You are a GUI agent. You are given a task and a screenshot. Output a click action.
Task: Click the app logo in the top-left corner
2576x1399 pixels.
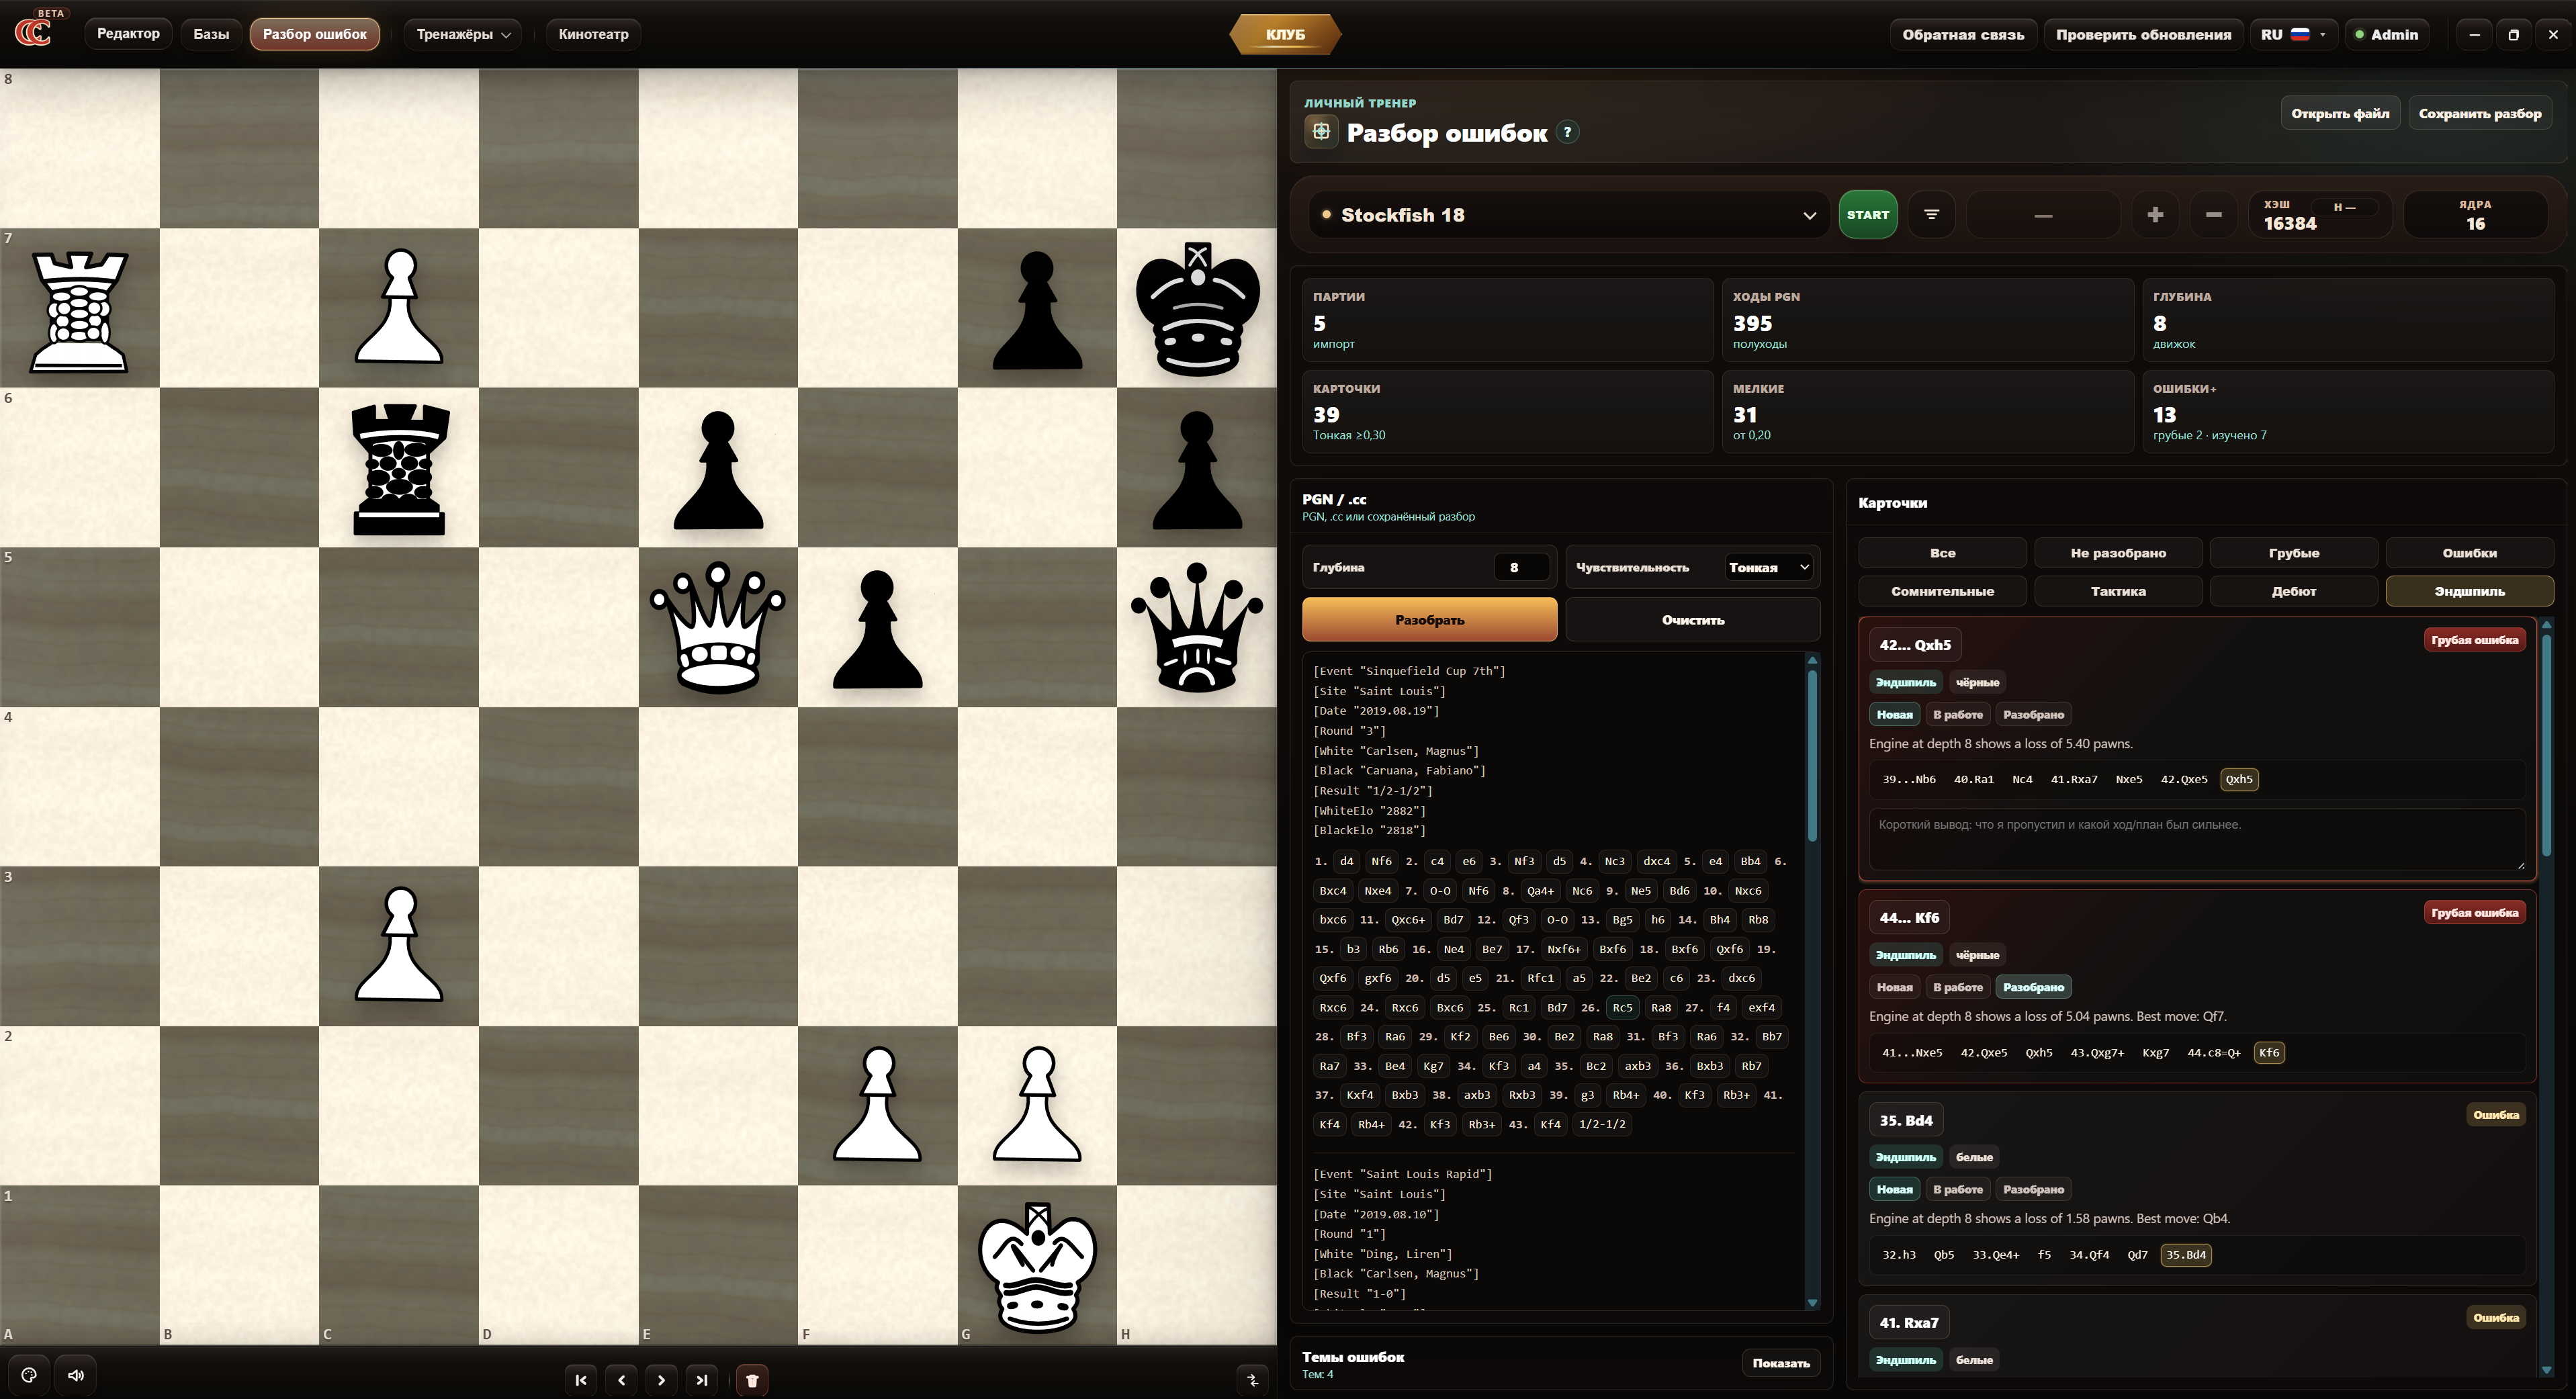pos(34,32)
